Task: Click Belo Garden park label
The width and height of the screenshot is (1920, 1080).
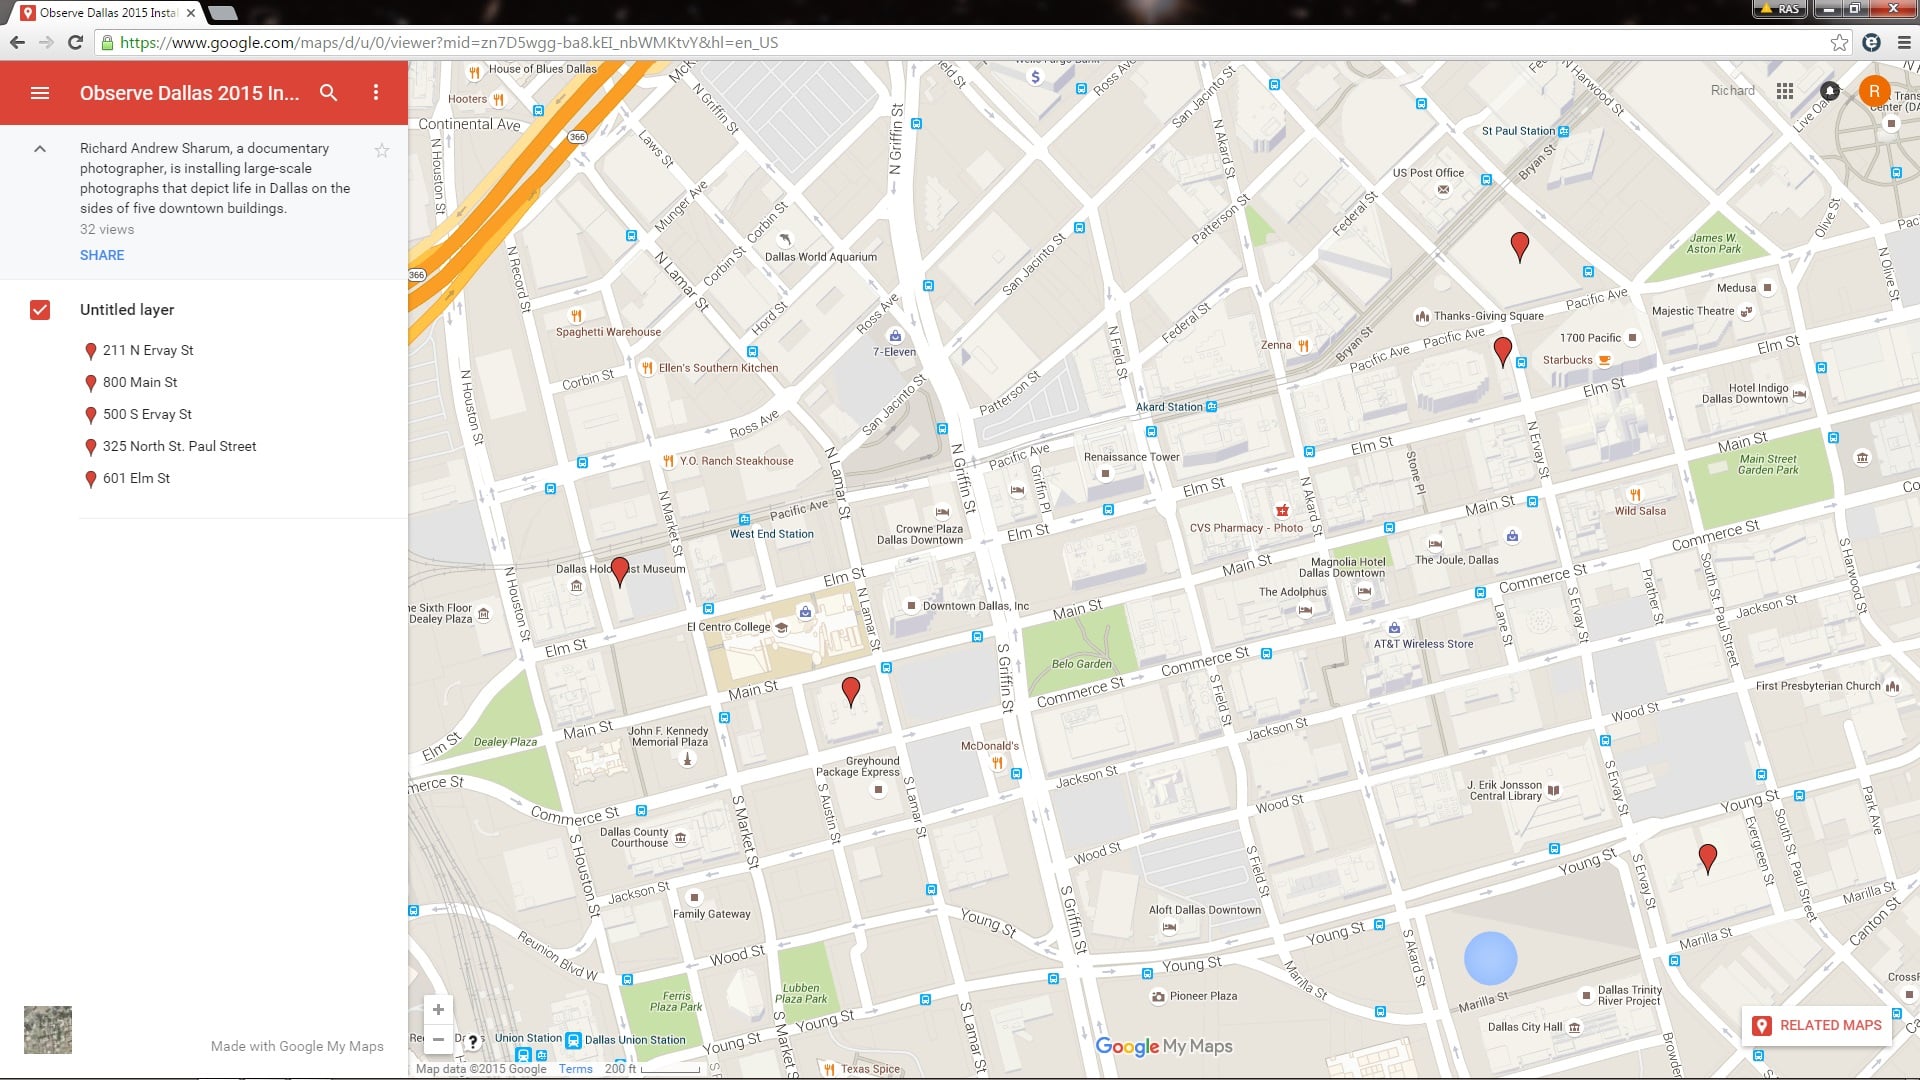Action: [1081, 664]
